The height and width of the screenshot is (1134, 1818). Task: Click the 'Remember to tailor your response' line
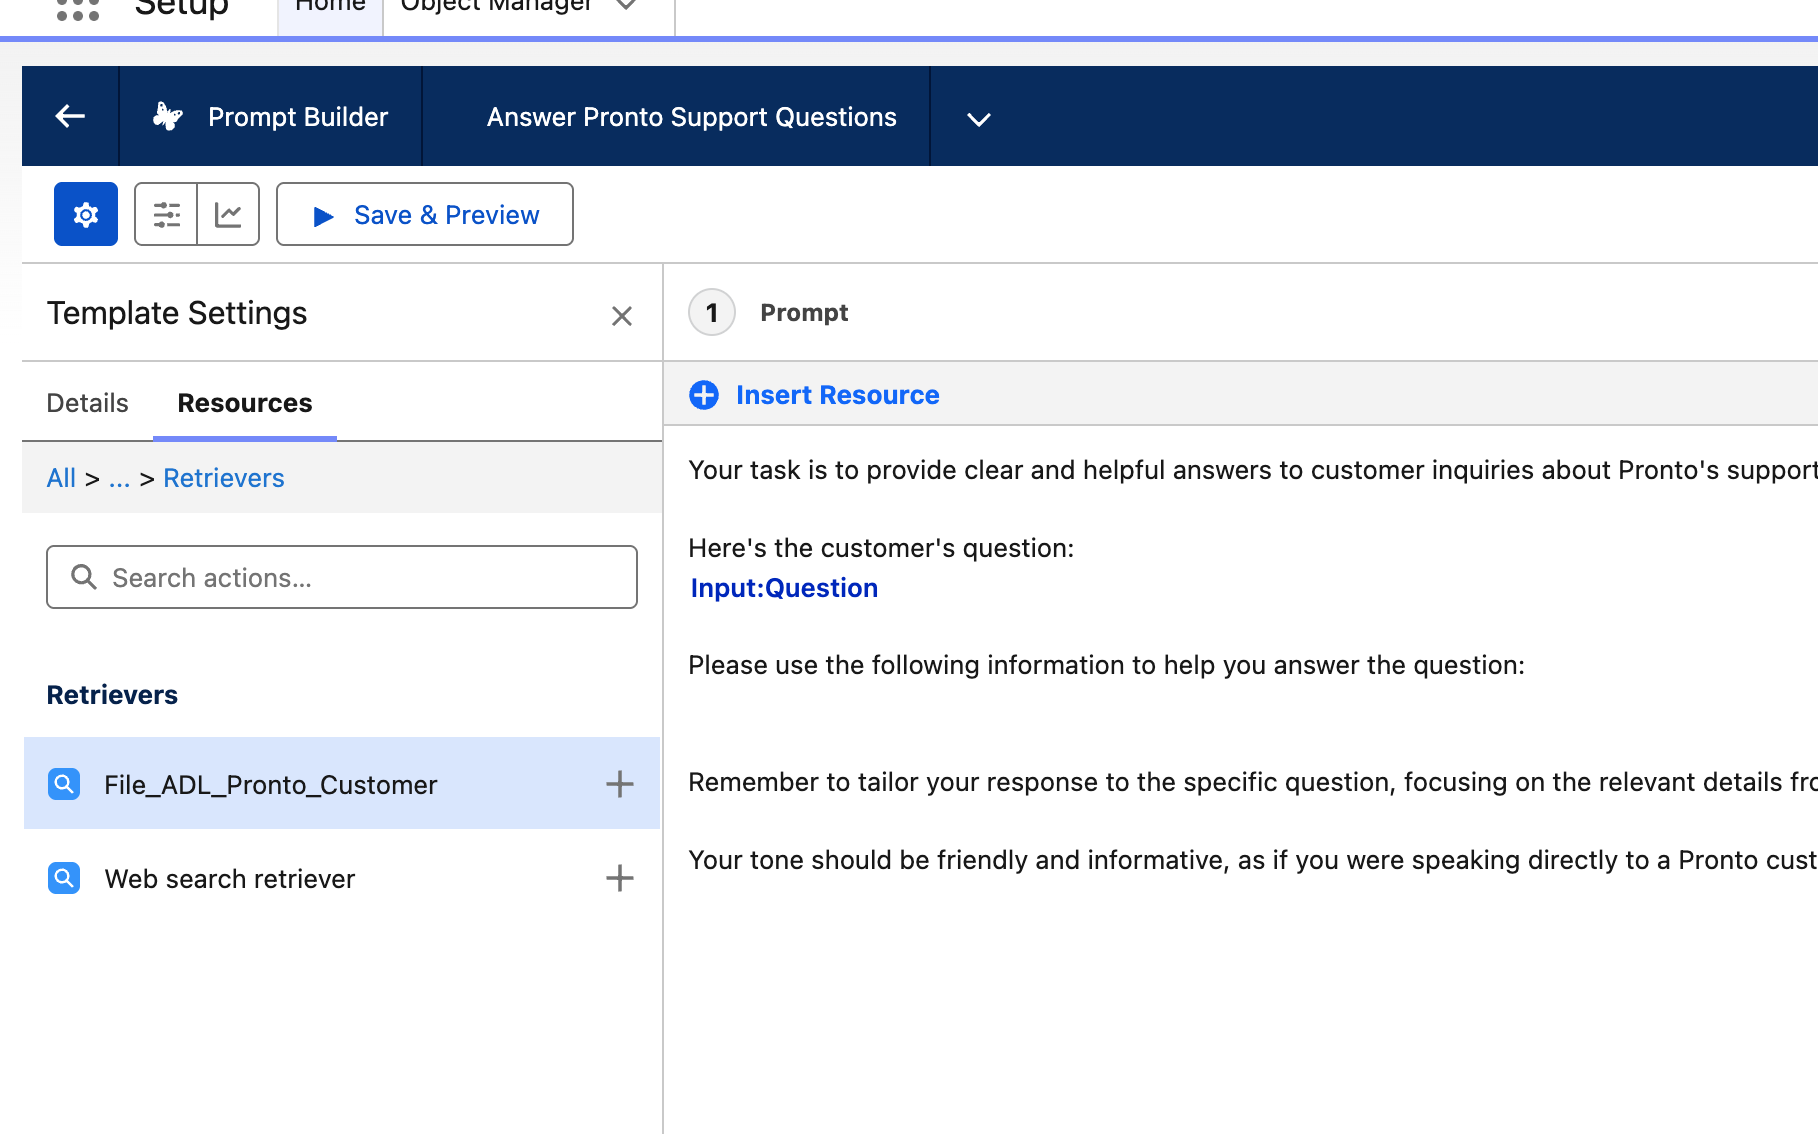pyautogui.click(x=1252, y=782)
